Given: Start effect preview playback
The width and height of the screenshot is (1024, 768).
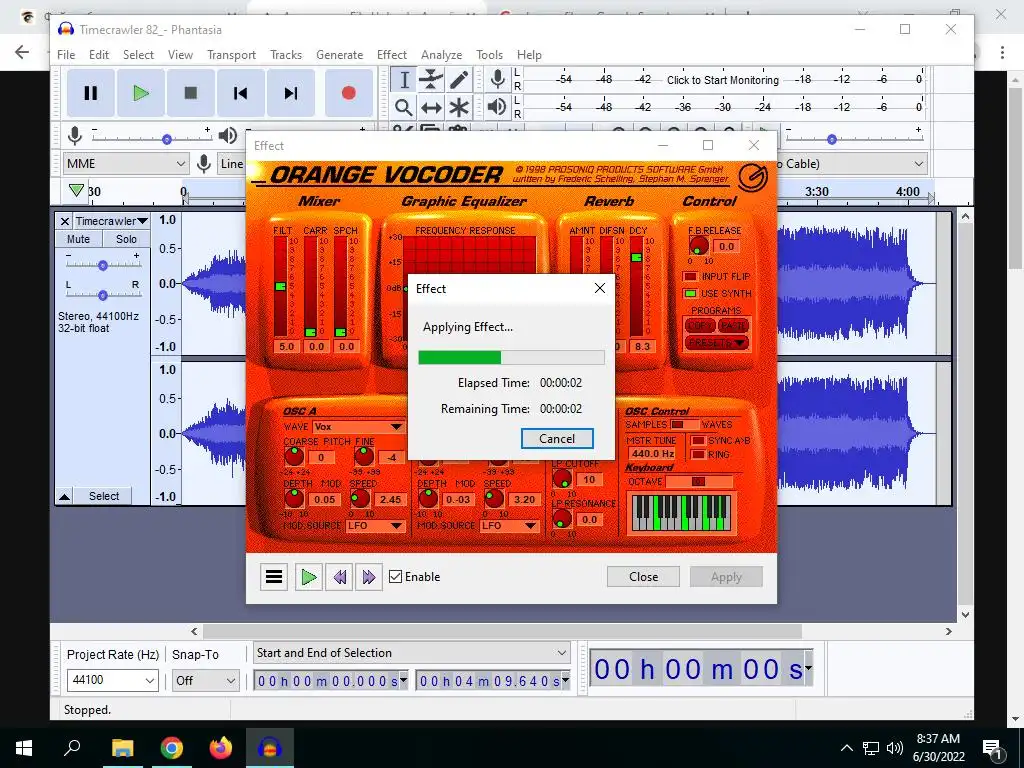Looking at the screenshot, I should [308, 577].
